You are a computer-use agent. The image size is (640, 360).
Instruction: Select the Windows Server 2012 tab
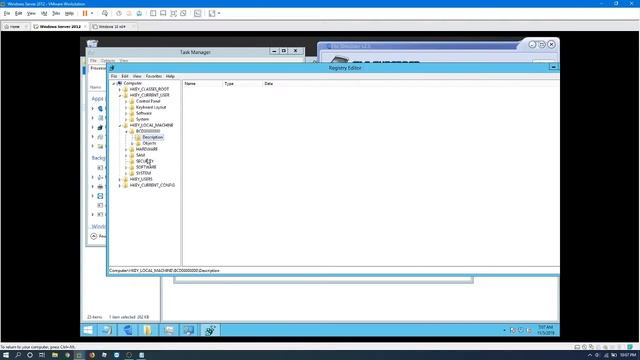[60, 27]
